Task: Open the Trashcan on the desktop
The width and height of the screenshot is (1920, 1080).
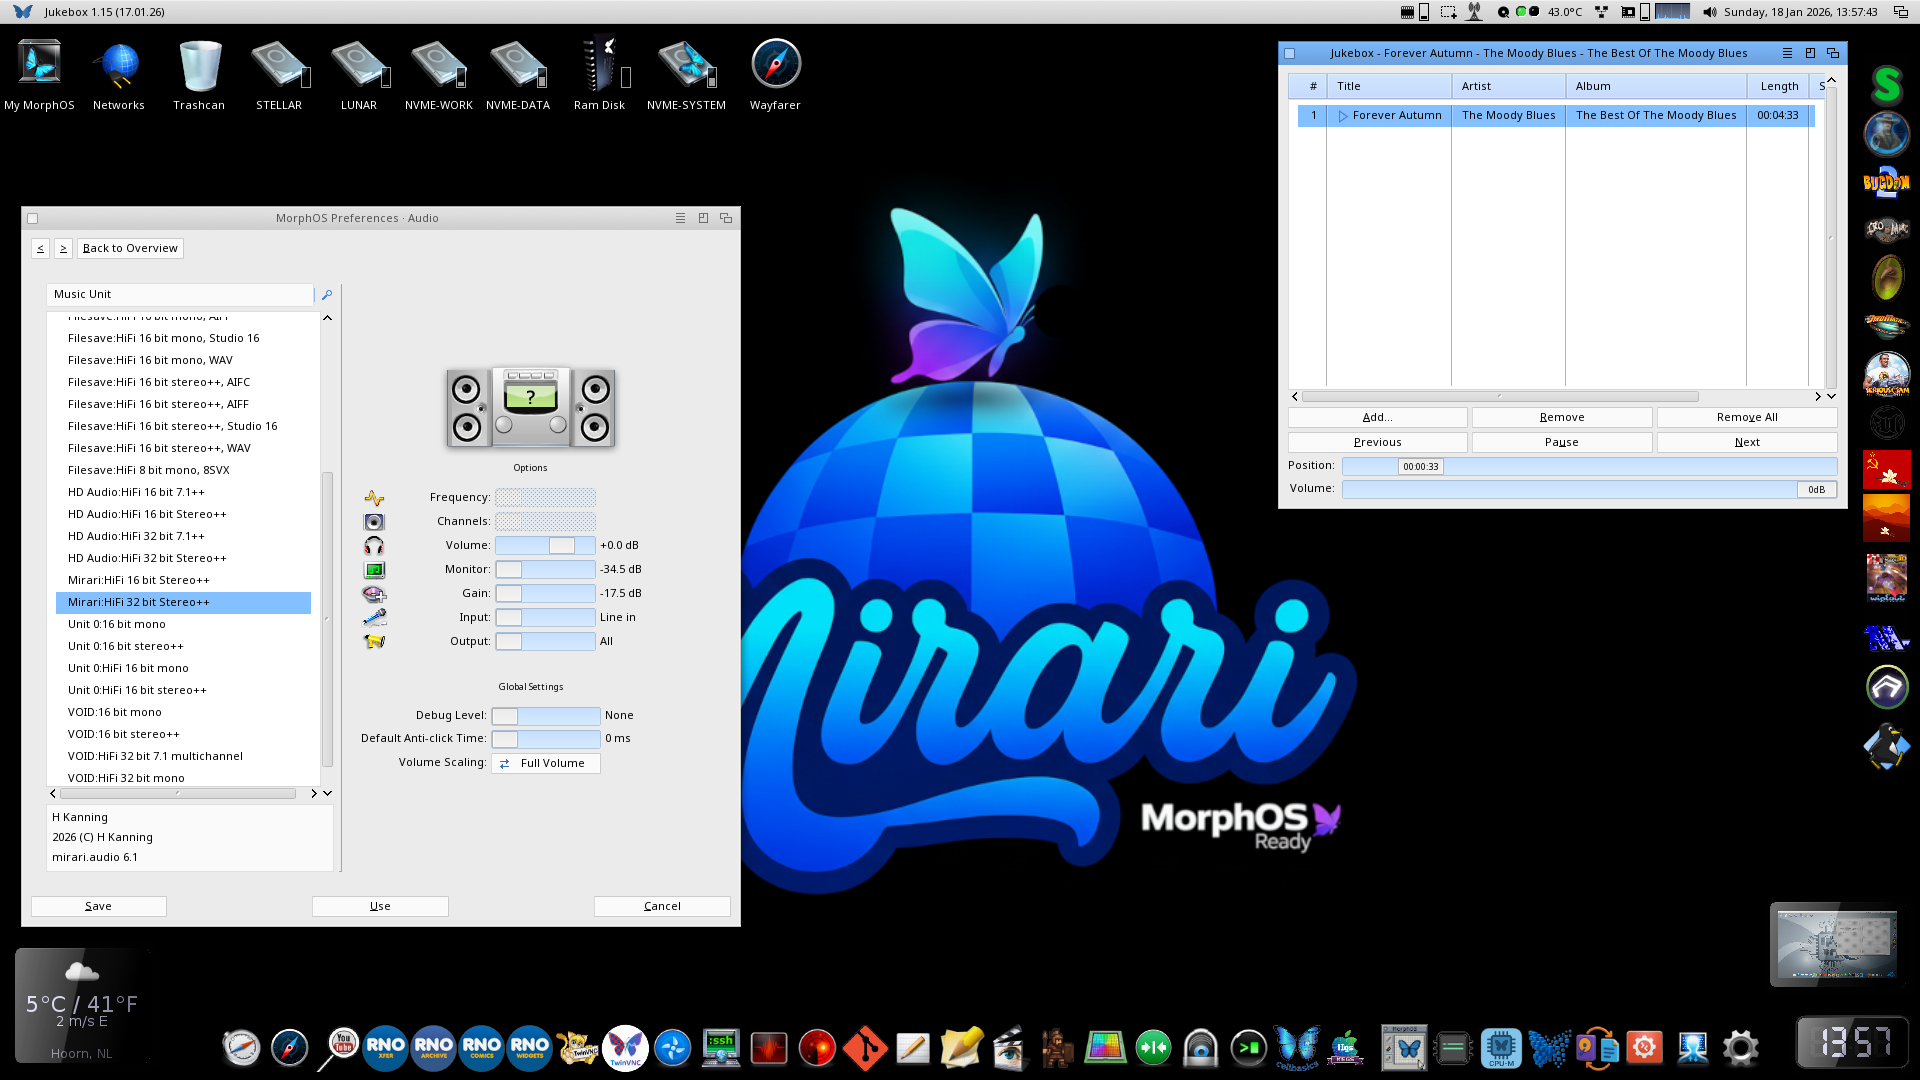Action: (199, 66)
